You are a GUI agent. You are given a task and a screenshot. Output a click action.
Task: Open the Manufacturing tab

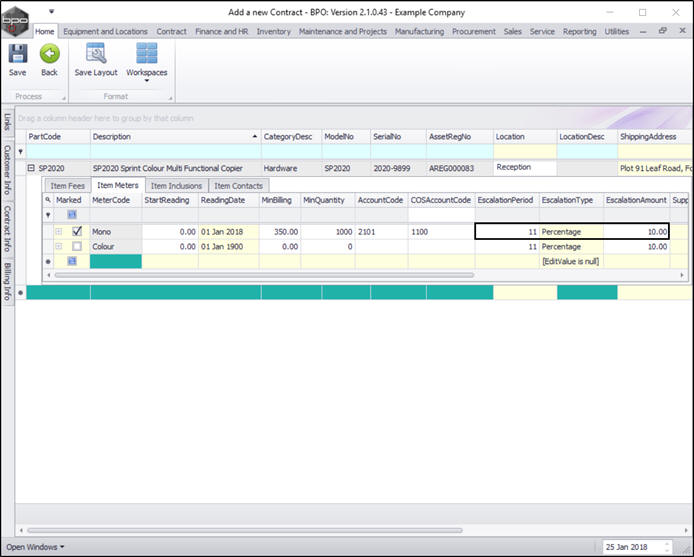[x=420, y=31]
